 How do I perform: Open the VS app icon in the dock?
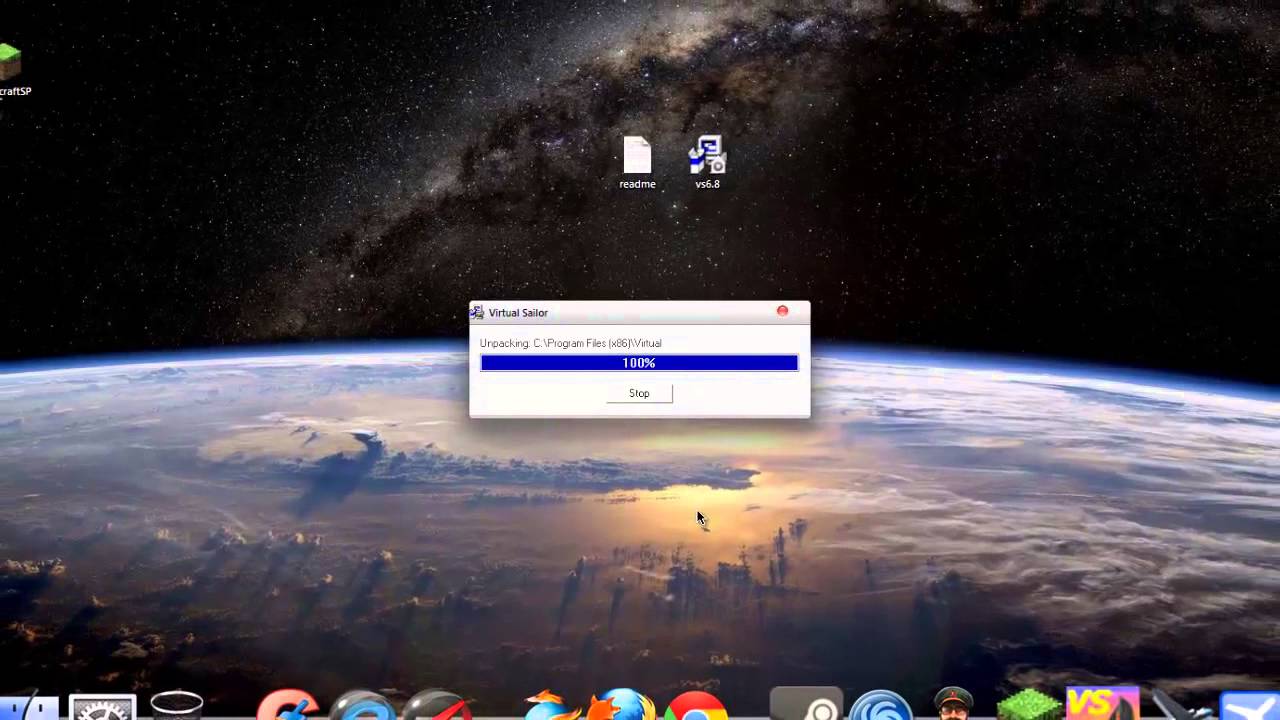(x=1102, y=704)
